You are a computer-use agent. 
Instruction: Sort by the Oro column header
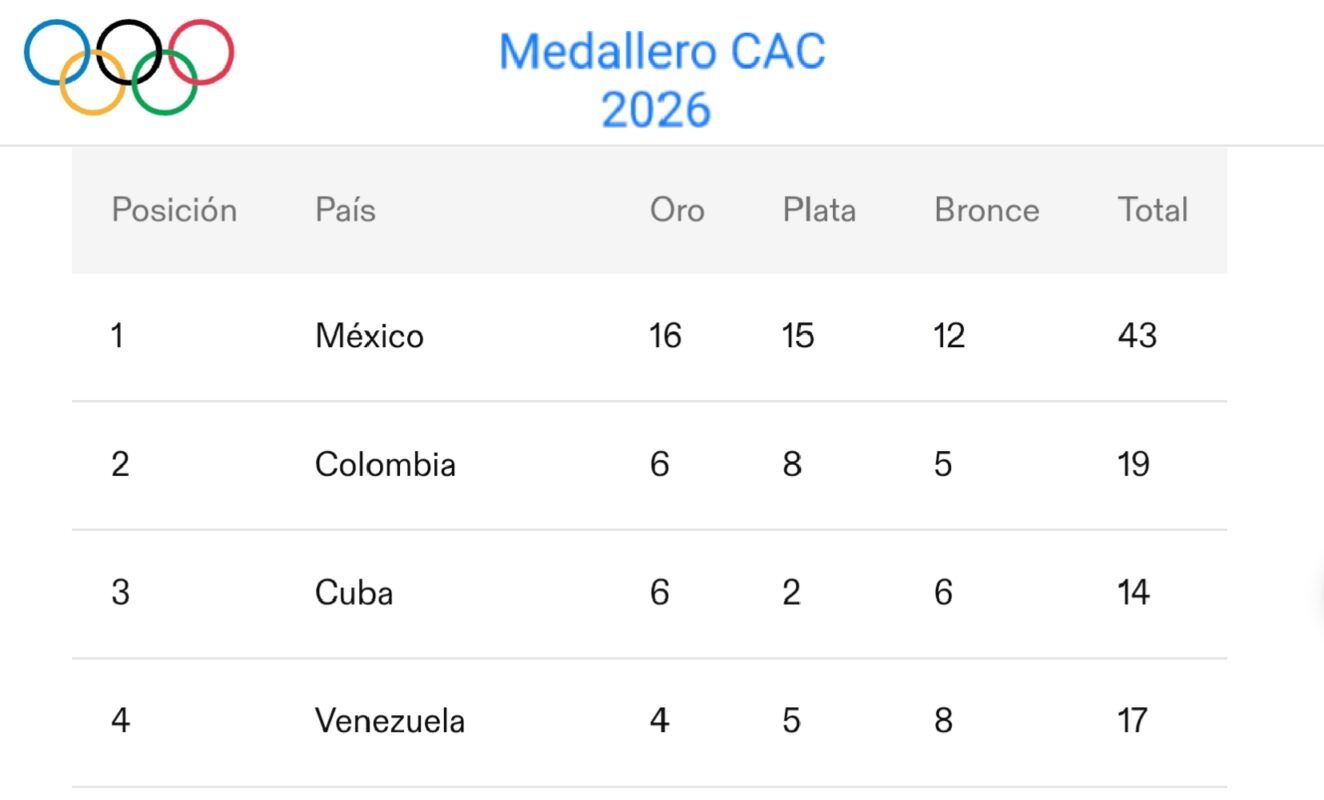[x=677, y=210]
